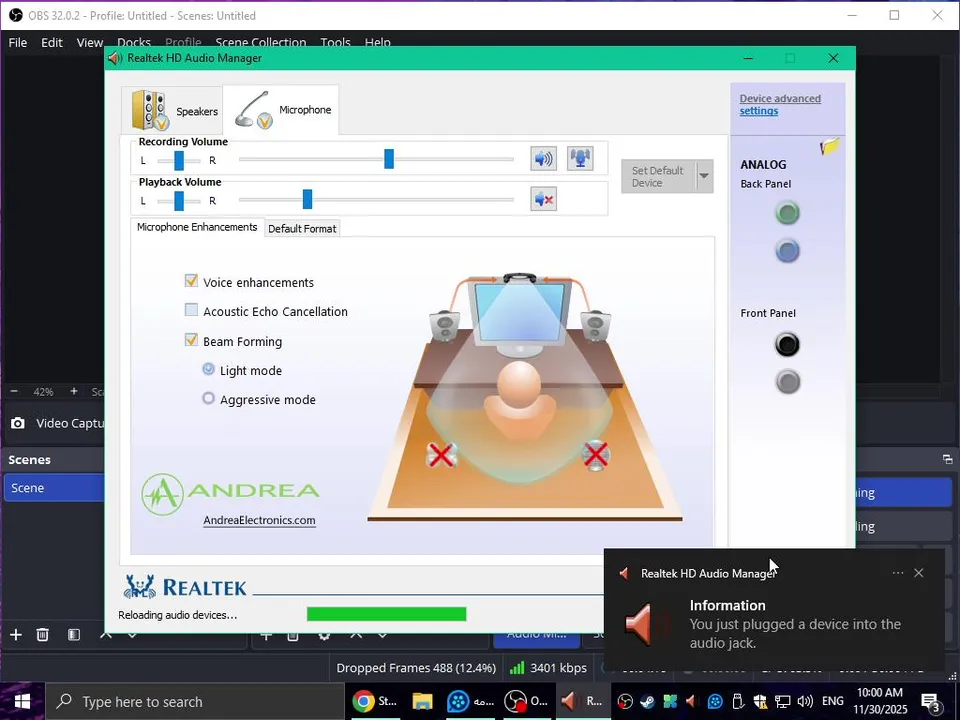960x720 pixels.
Task: Zoom in the OBS preview with the plus icon
Action: pyautogui.click(x=73, y=391)
